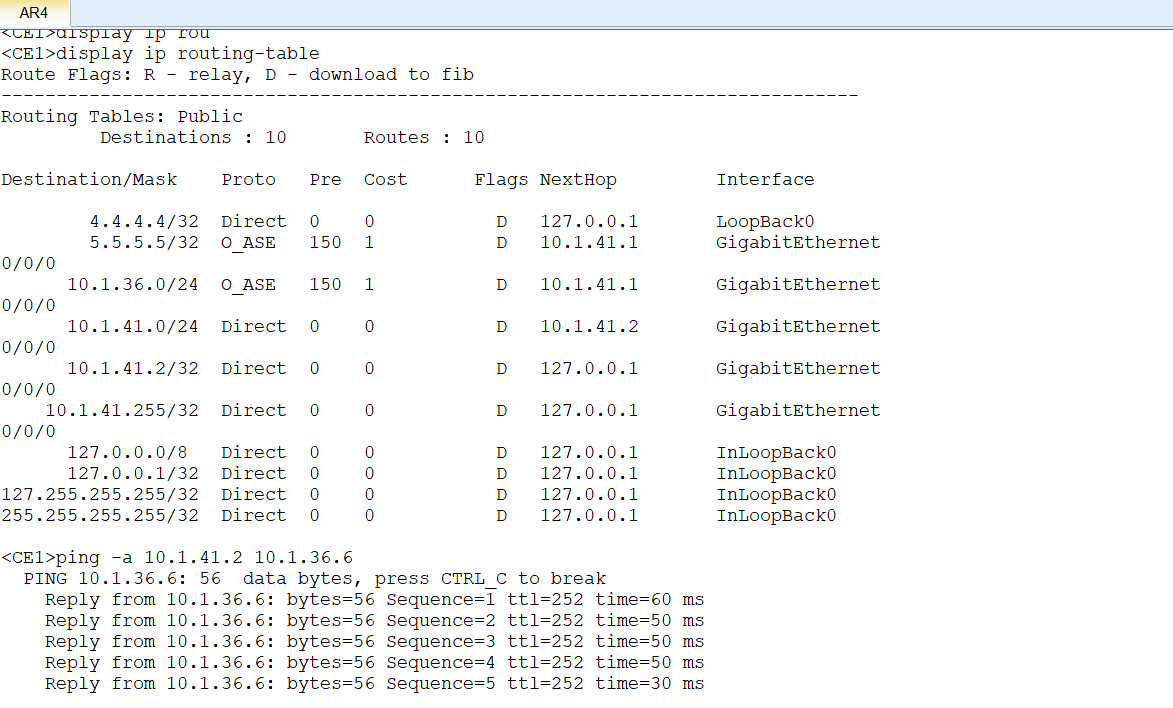Click the NextHop column header
This screenshot has height=708, width=1173.
578,180
